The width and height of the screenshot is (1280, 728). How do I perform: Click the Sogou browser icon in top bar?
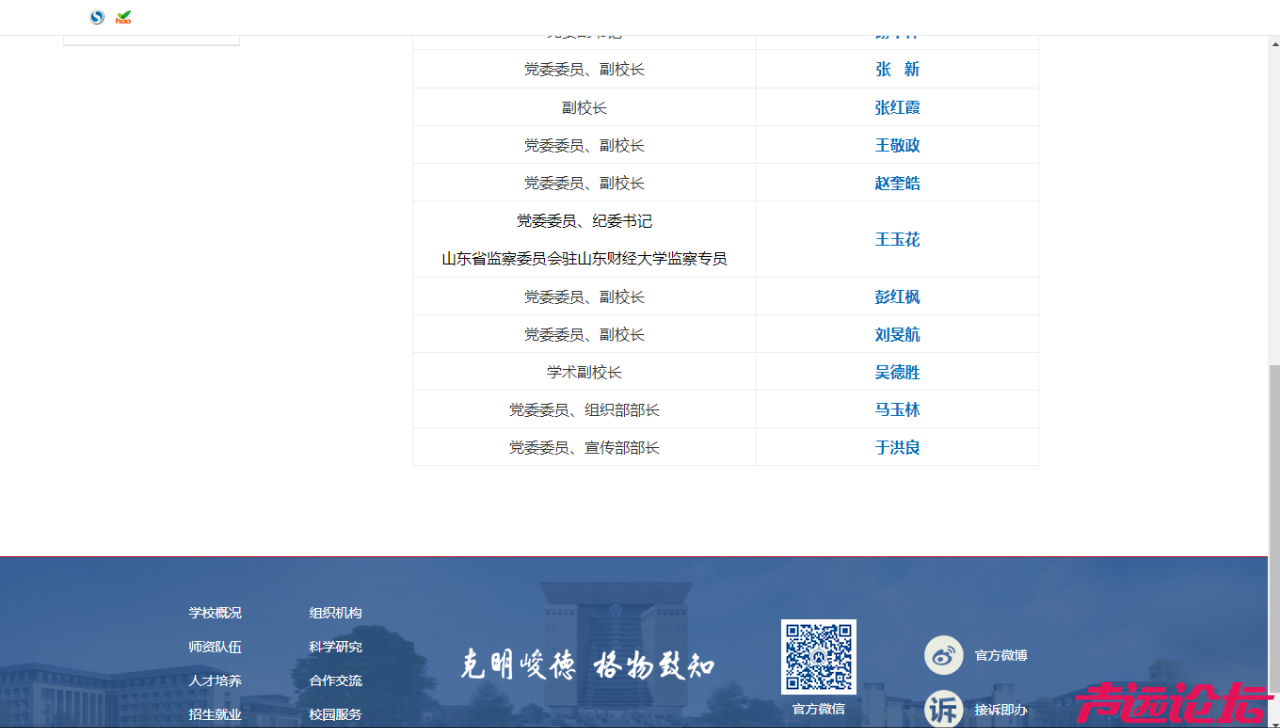pos(97,17)
